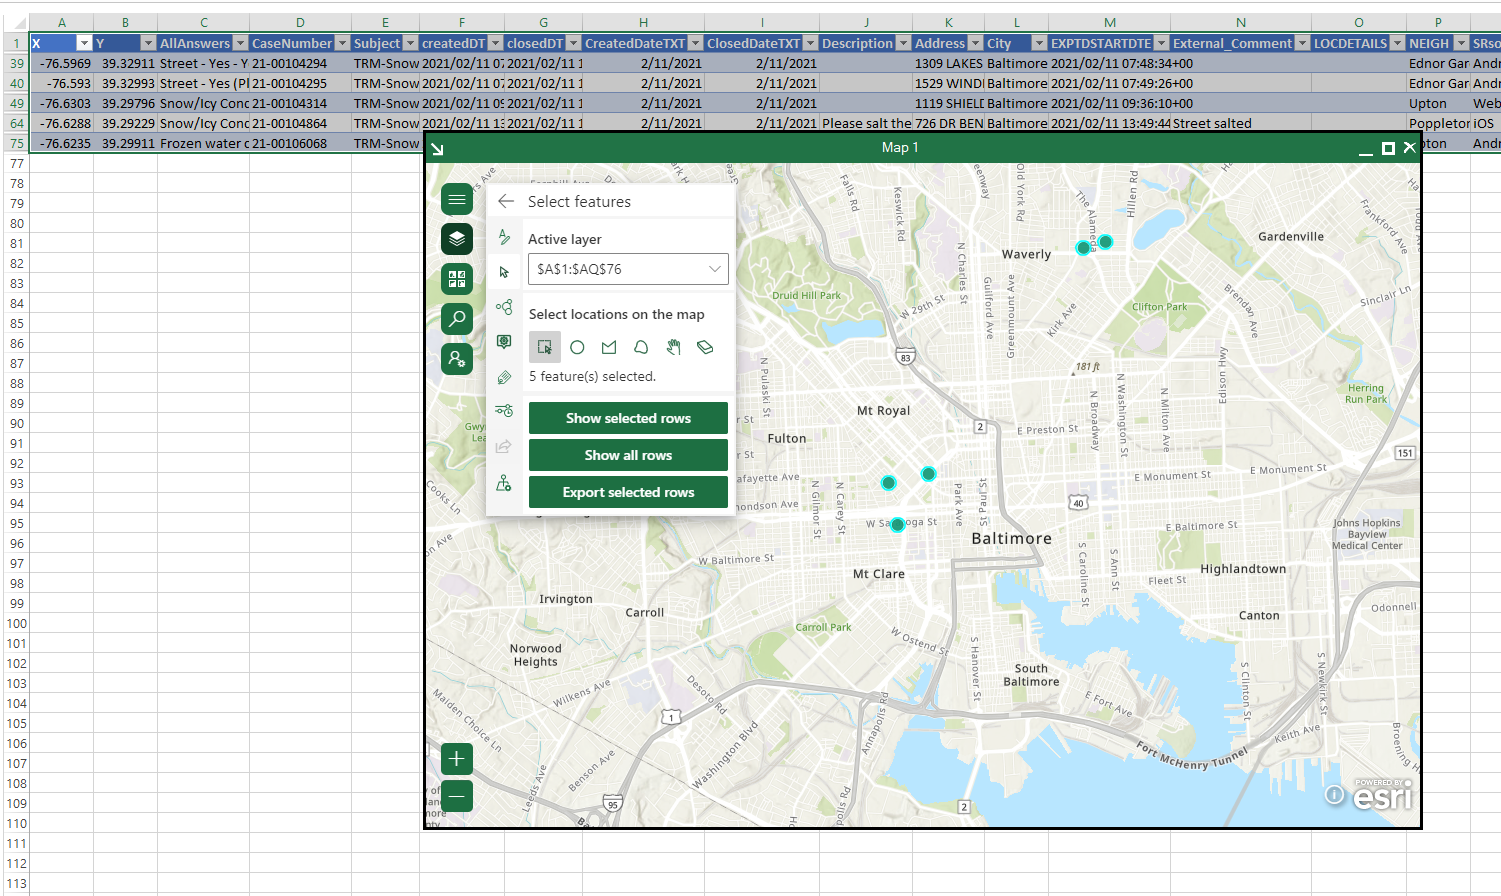Select the circle selection tool
Screen dimensions: 1501x896
(577, 347)
